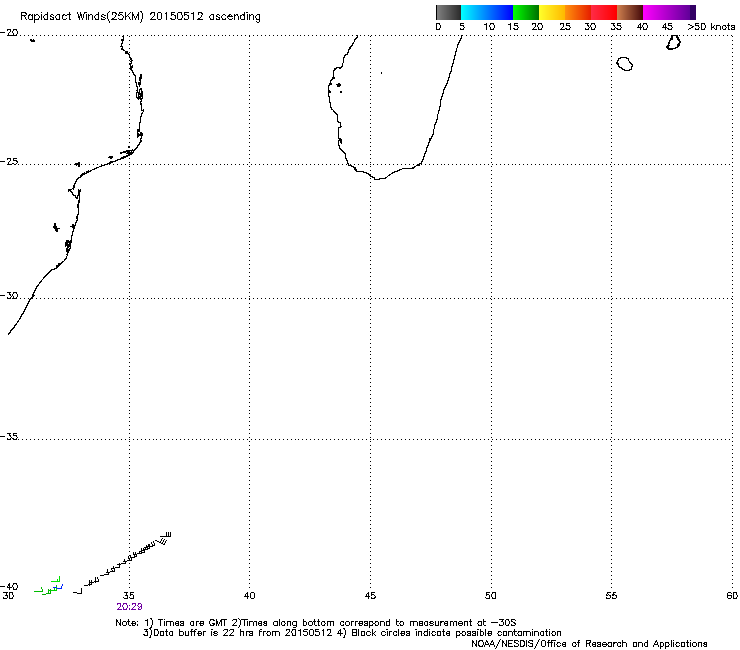Select the 'Times are GMT' note line
This screenshot has width=740, height=650.
pyautogui.click(x=316, y=623)
